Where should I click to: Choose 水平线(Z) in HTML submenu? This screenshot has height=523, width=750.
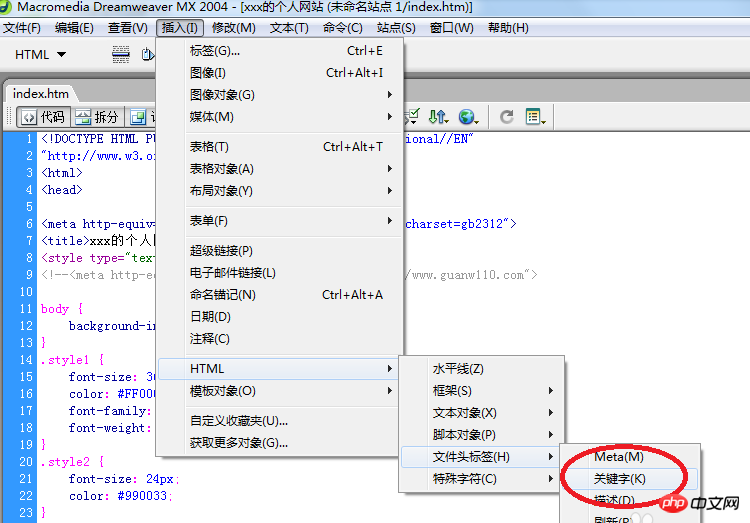482,369
